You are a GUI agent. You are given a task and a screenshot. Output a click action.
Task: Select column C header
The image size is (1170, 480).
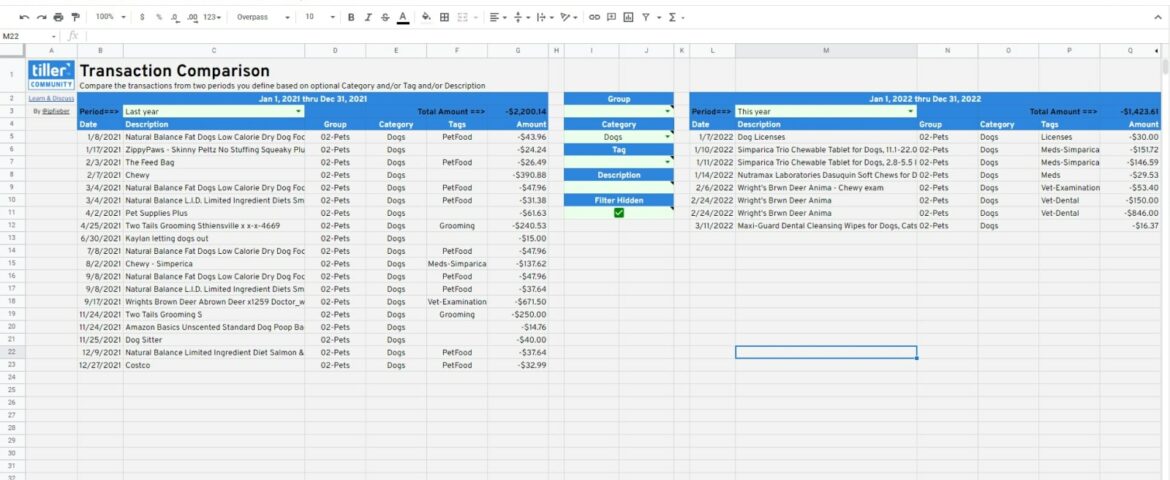tap(214, 50)
